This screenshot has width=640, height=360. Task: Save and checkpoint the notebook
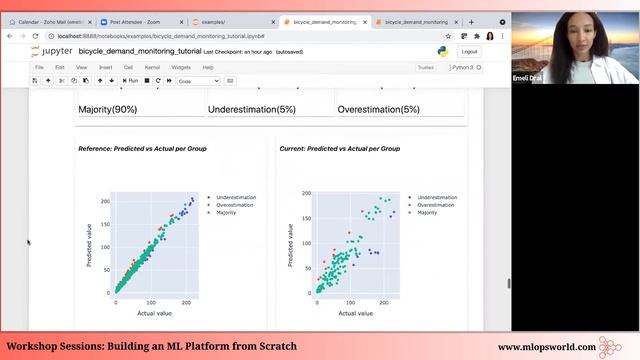pyautogui.click(x=35, y=81)
